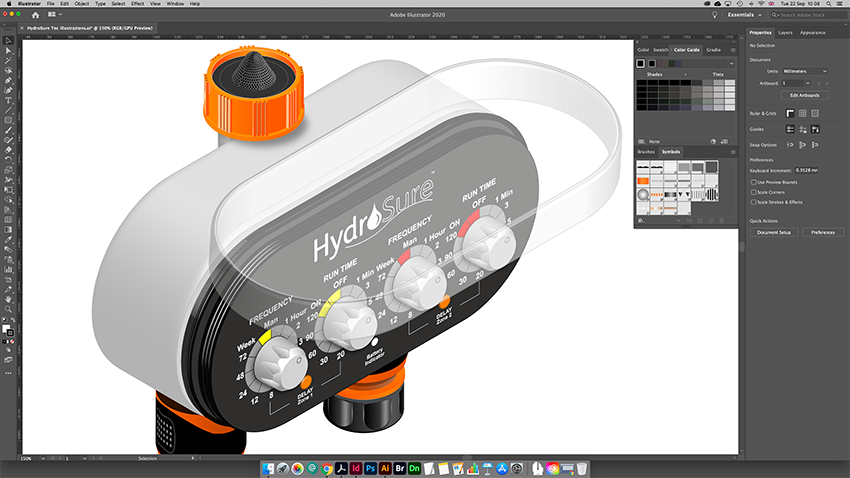Open the Arrange Documents dropdown
Viewport: 850px width, 478px height.
55,15
